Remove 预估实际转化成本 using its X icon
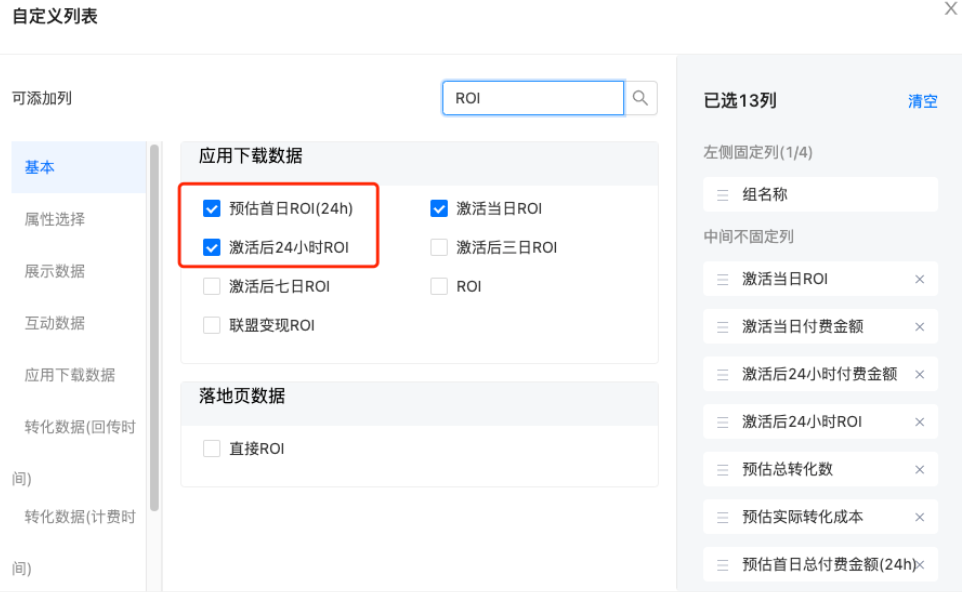The image size is (965, 592). [919, 517]
